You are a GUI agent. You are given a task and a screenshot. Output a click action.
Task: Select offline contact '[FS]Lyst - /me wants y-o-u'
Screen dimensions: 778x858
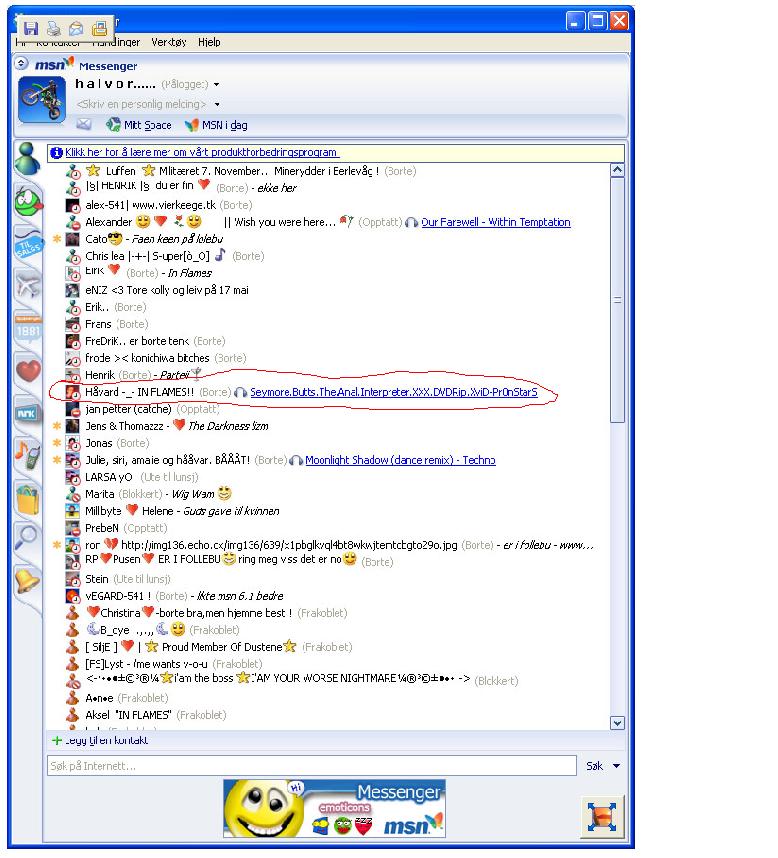point(164,664)
